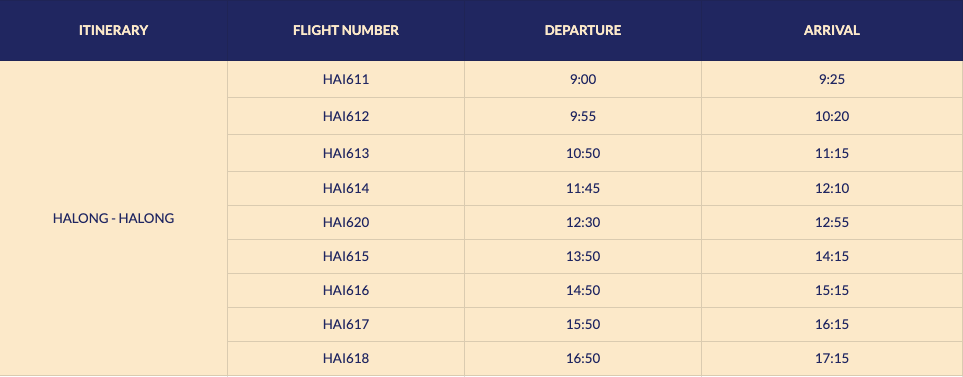This screenshot has height=377, width=963.
Task: Click the 9:00 departure time
Action: pos(583,79)
